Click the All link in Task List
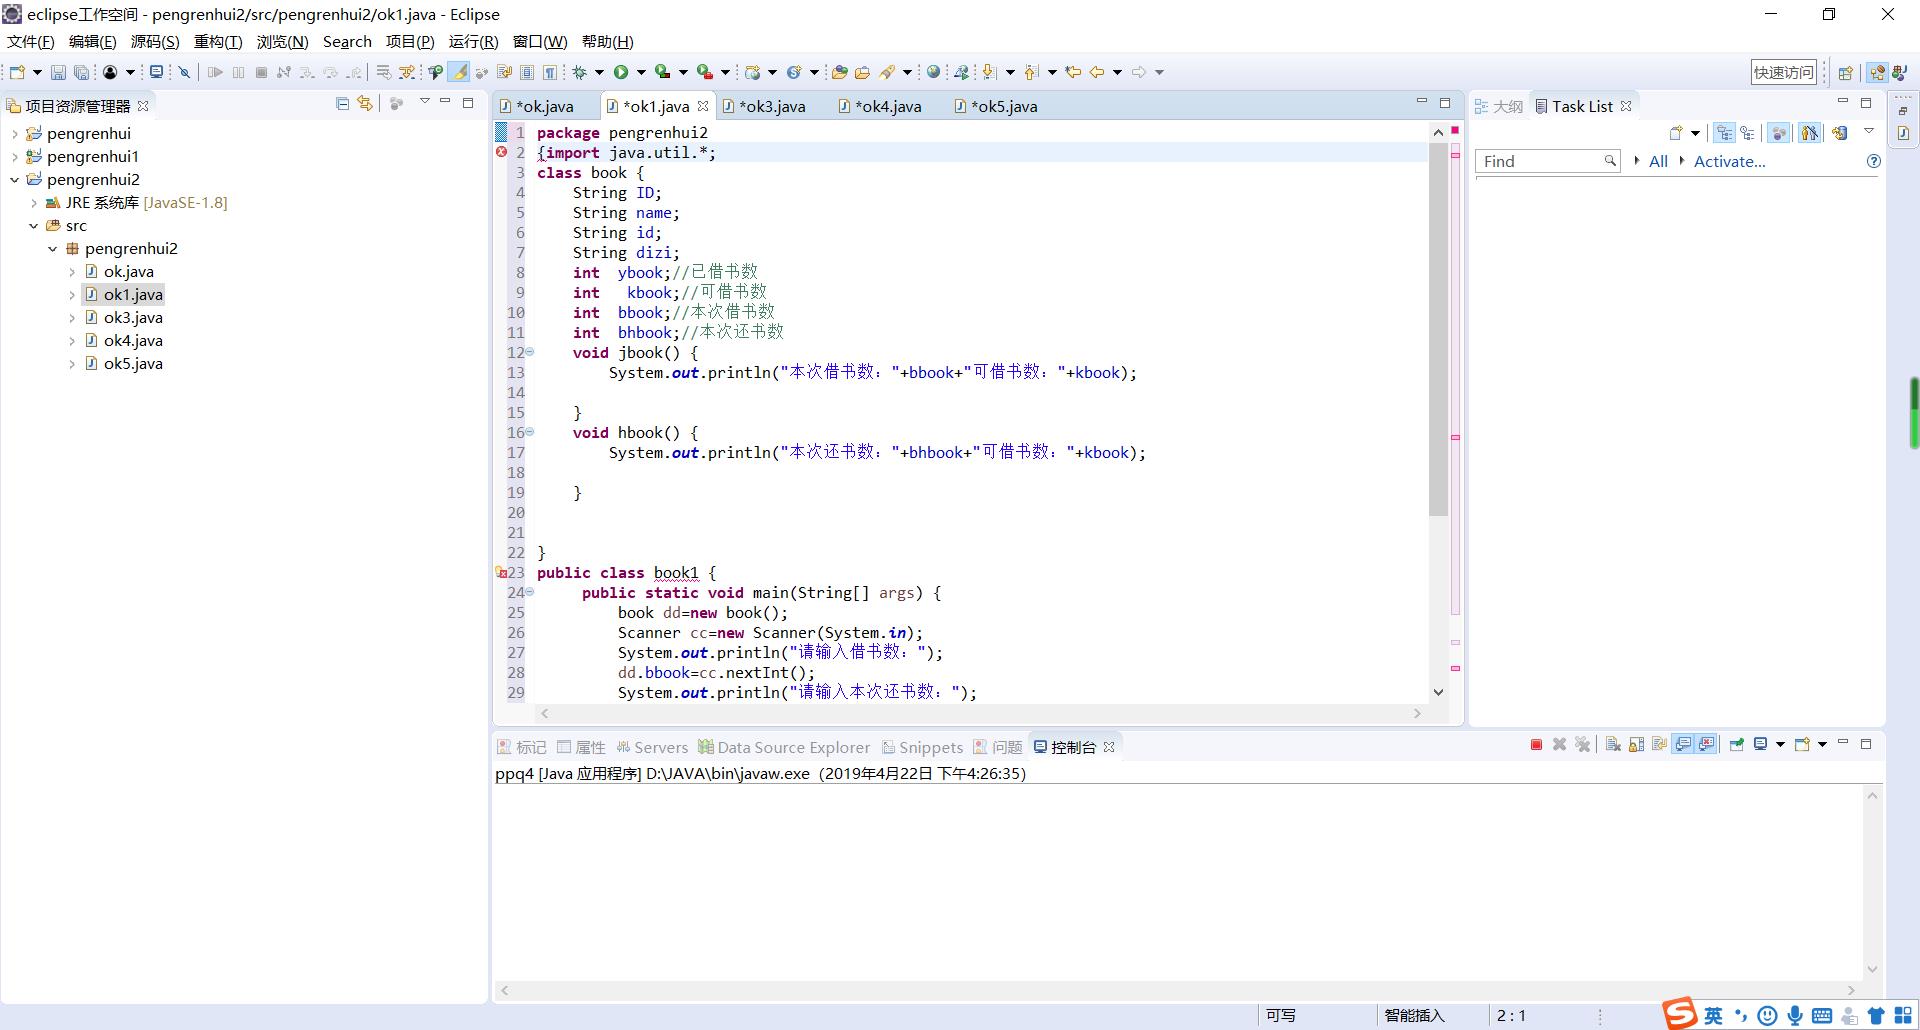This screenshot has width=1920, height=1030. point(1658,161)
